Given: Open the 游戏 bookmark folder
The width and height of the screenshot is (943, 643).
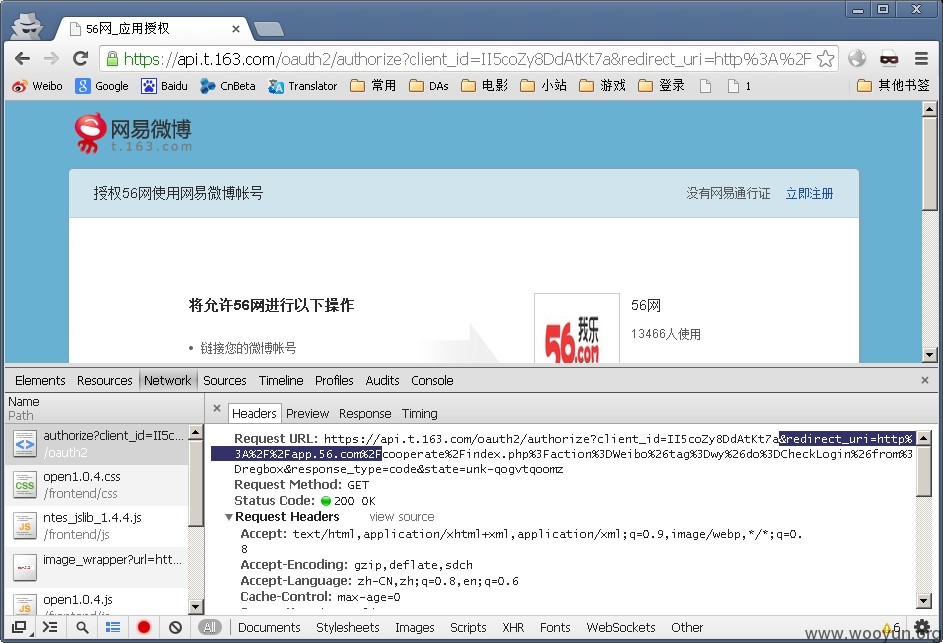Looking at the screenshot, I should click(602, 86).
